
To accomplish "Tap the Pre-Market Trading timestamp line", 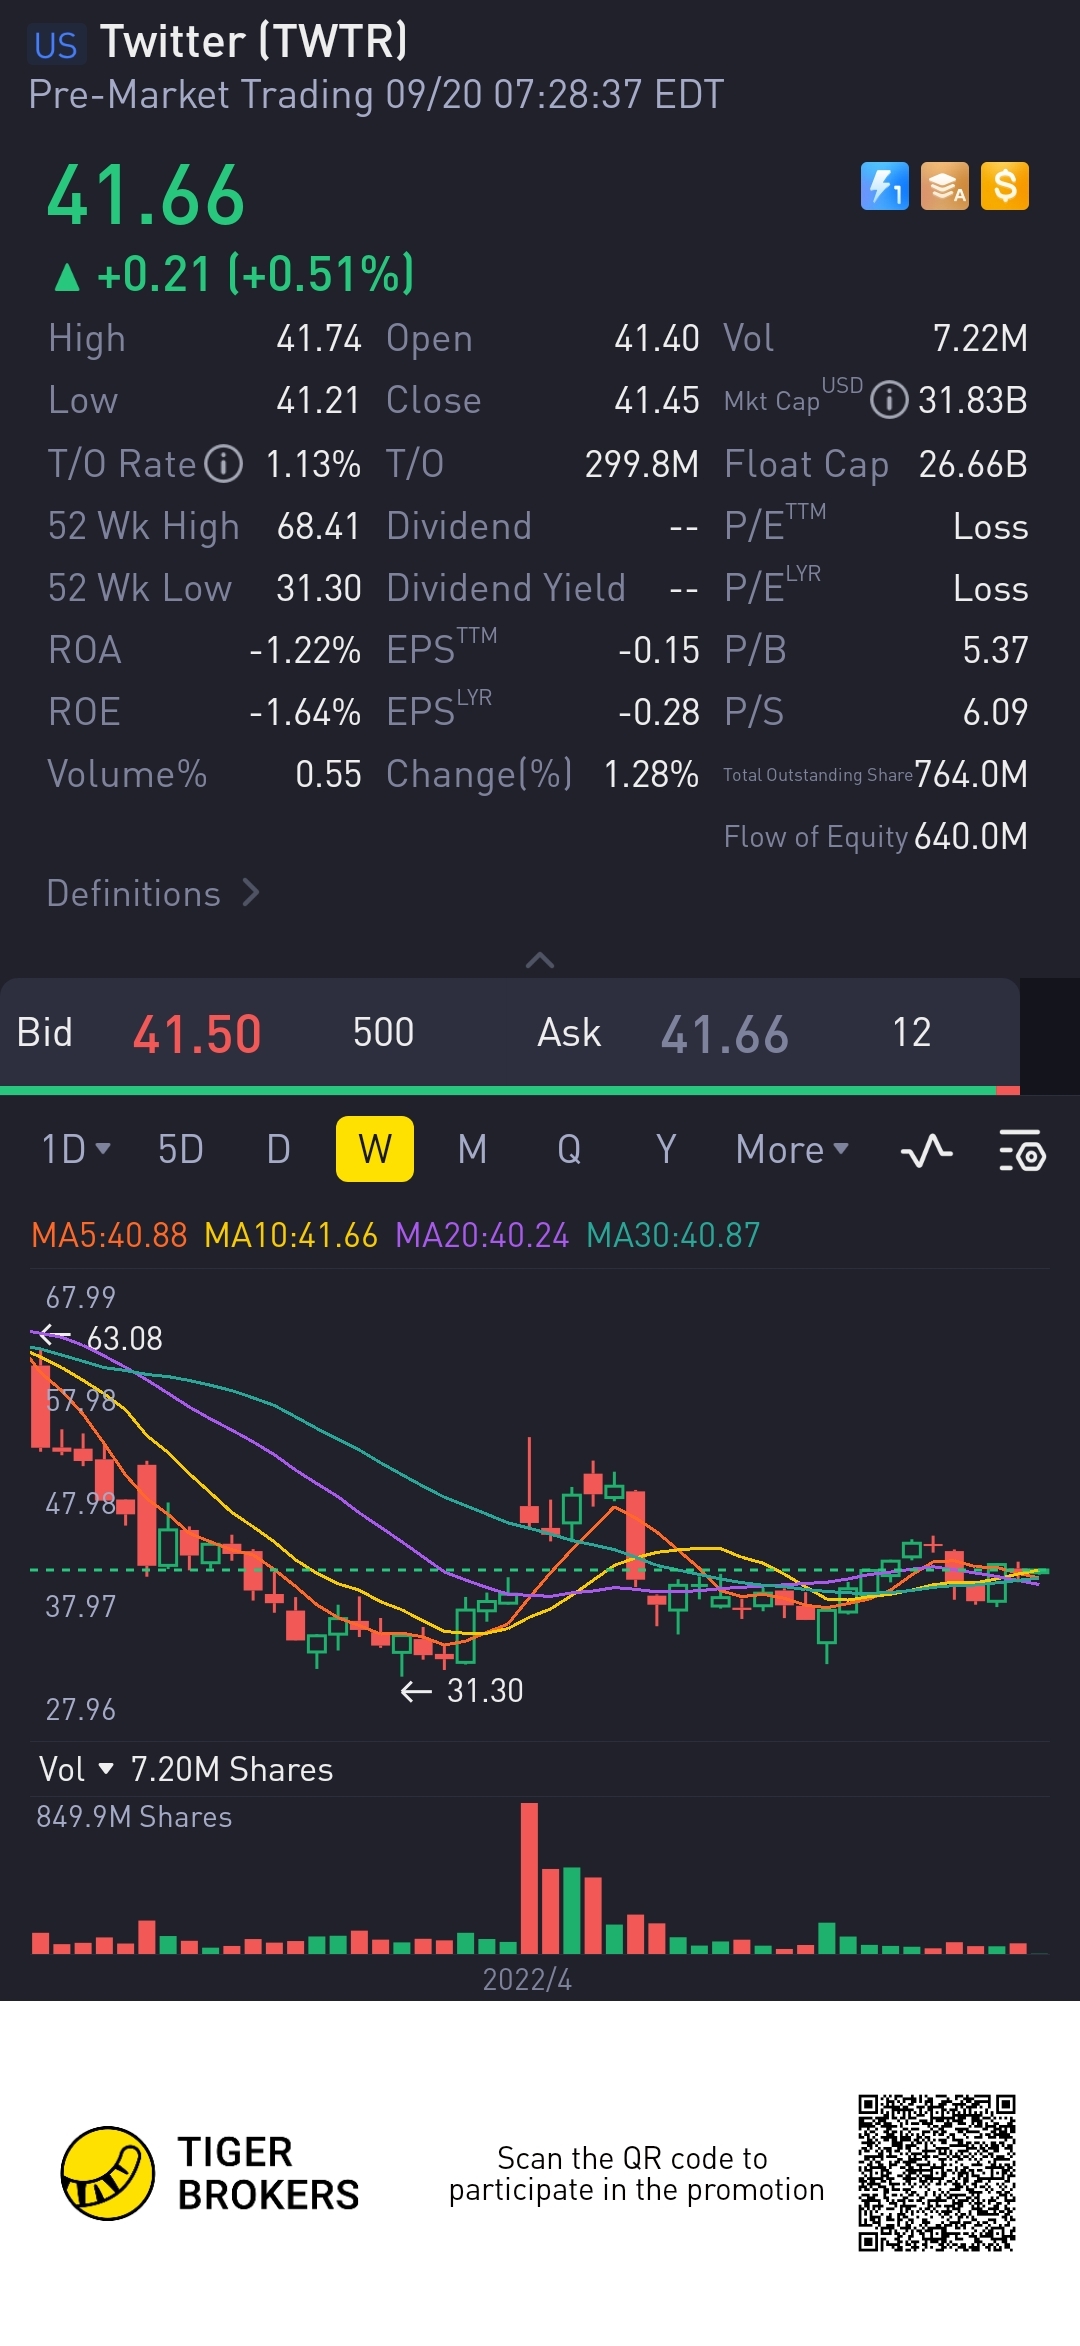I will (376, 94).
